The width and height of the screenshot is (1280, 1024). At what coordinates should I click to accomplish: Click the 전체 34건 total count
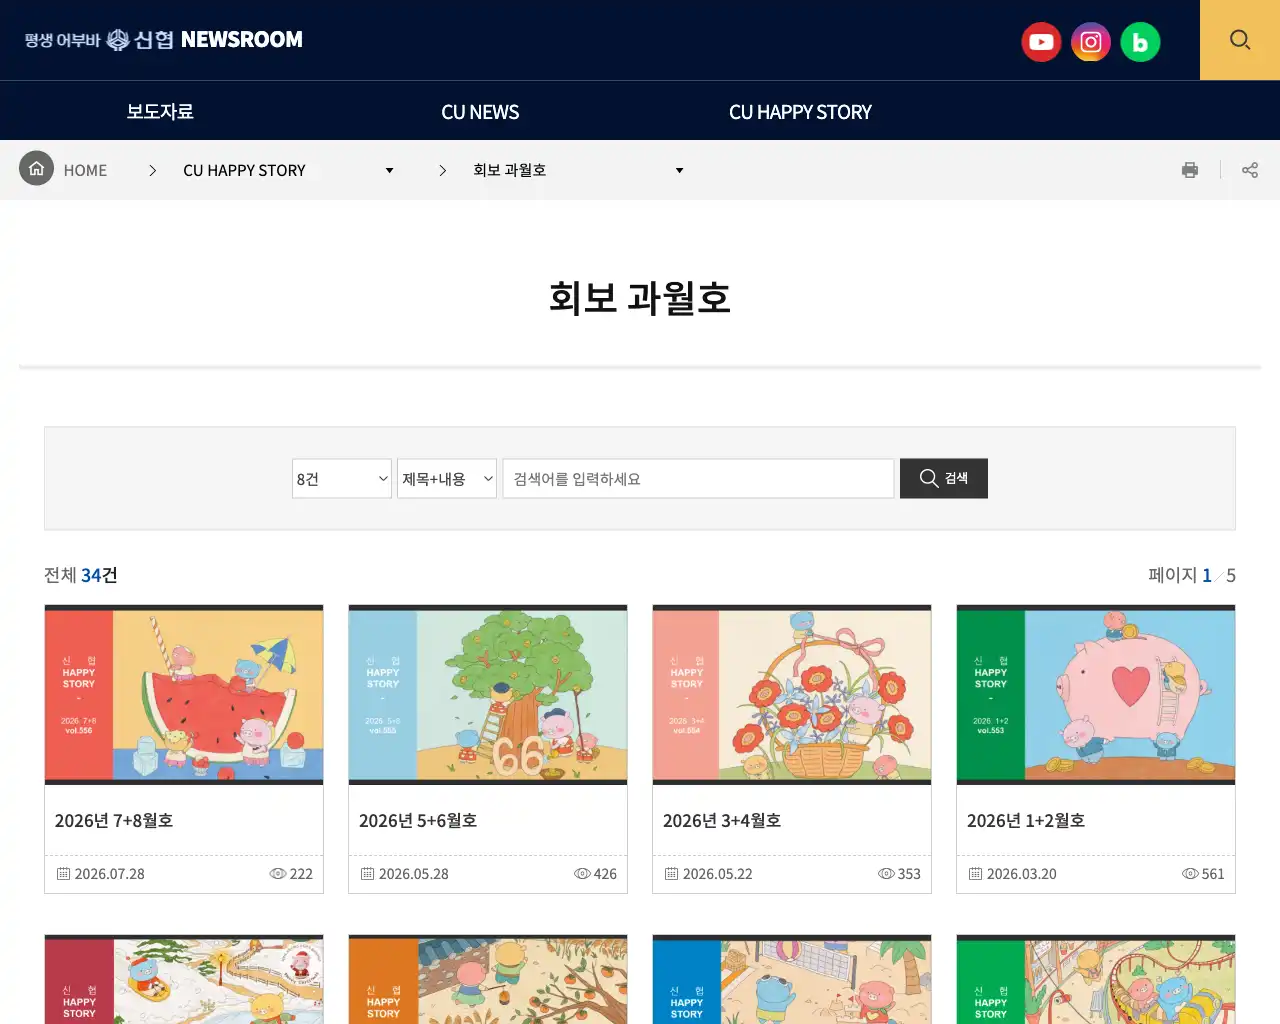[x=81, y=575]
